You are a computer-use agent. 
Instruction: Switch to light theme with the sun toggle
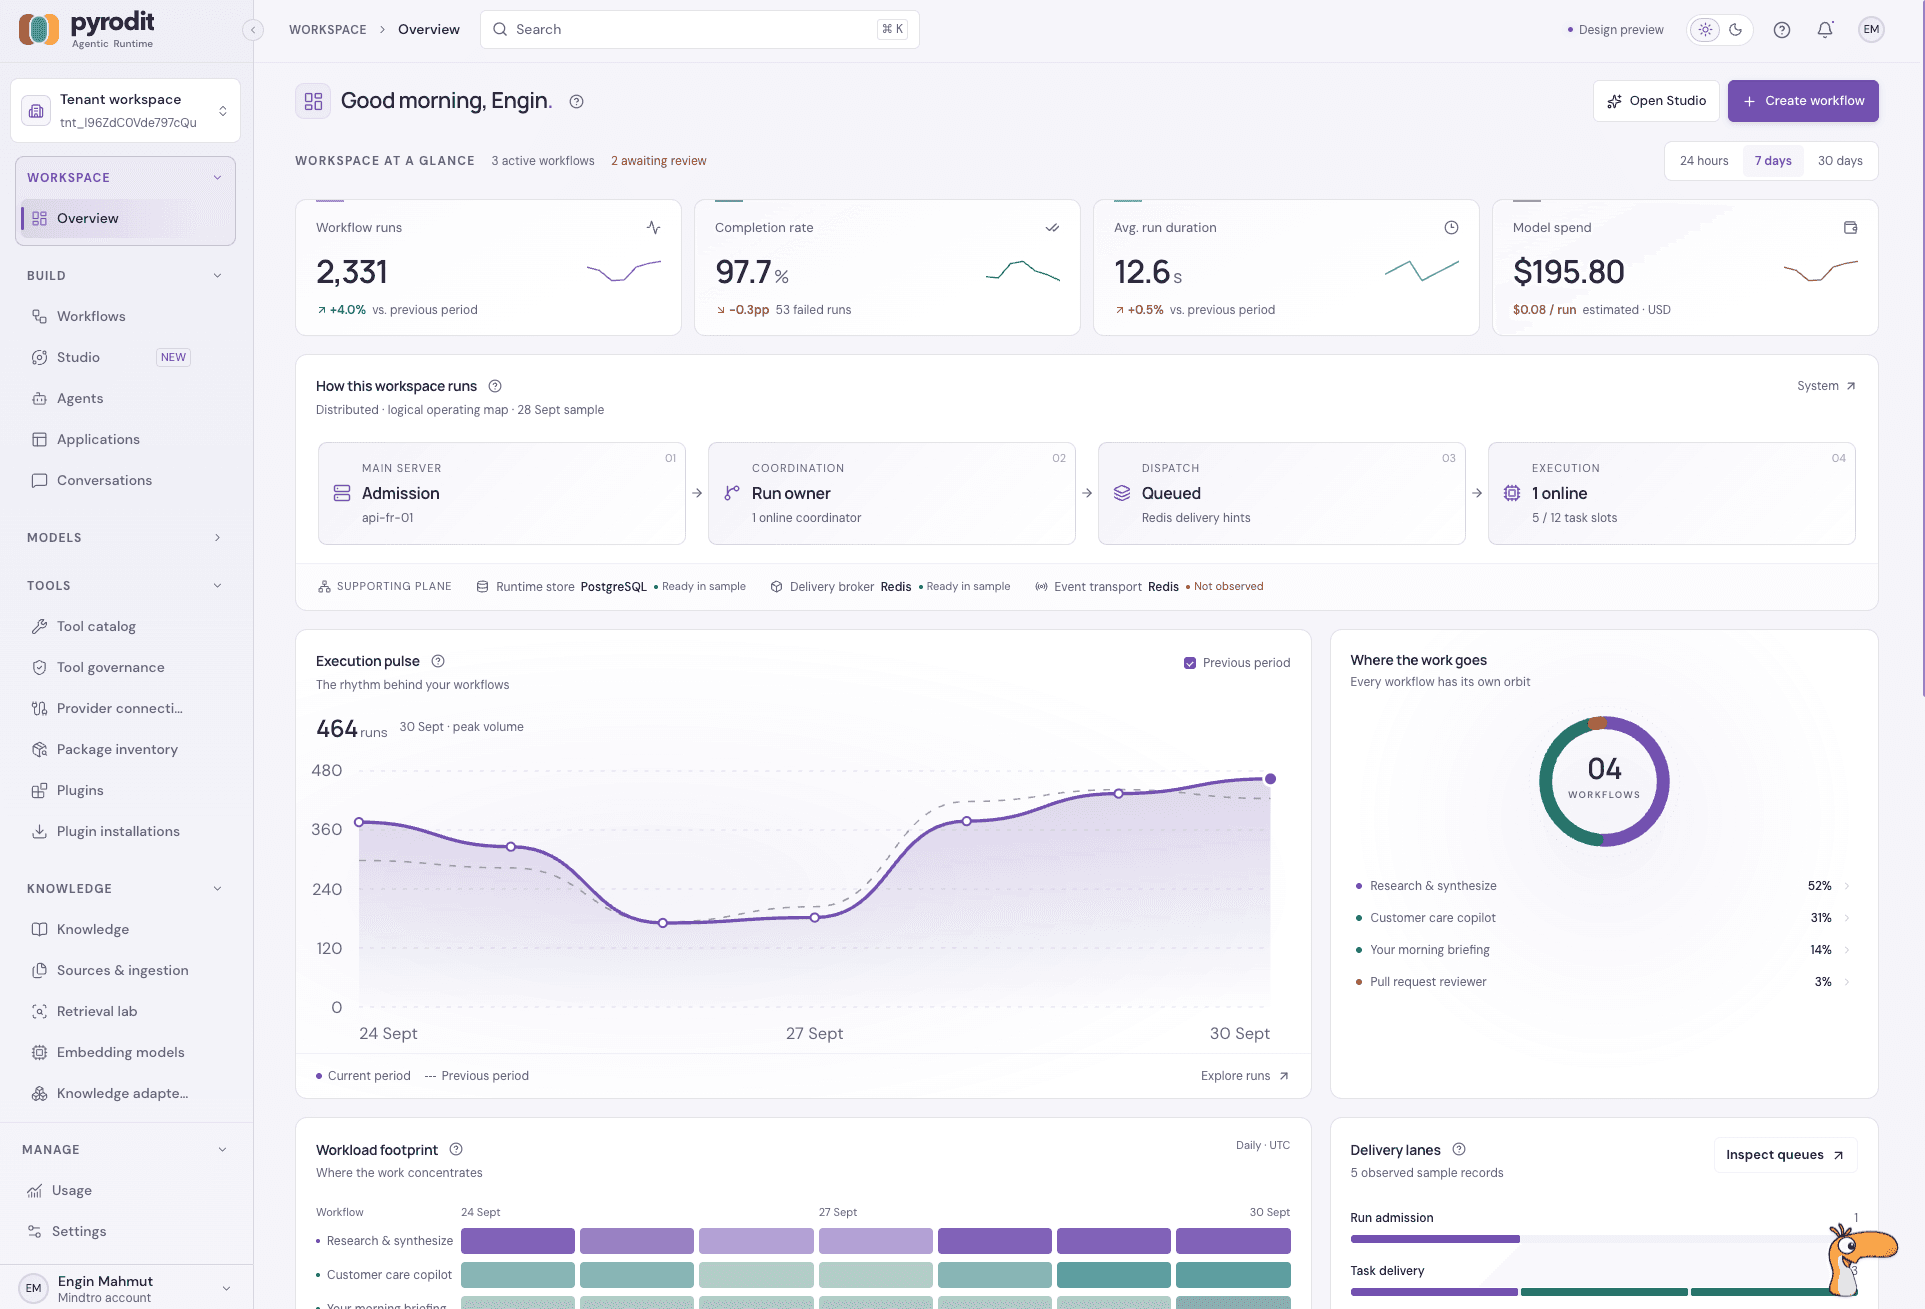(x=1706, y=30)
